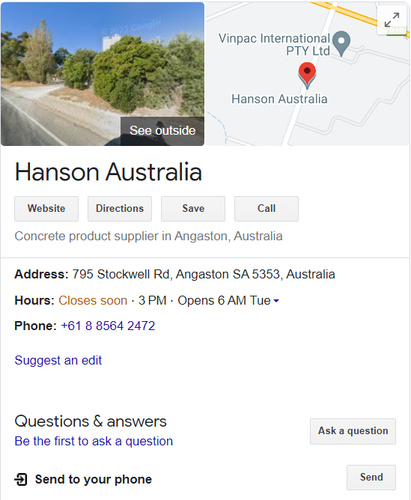Click the Hanson Australia label on map

[x=279, y=99]
